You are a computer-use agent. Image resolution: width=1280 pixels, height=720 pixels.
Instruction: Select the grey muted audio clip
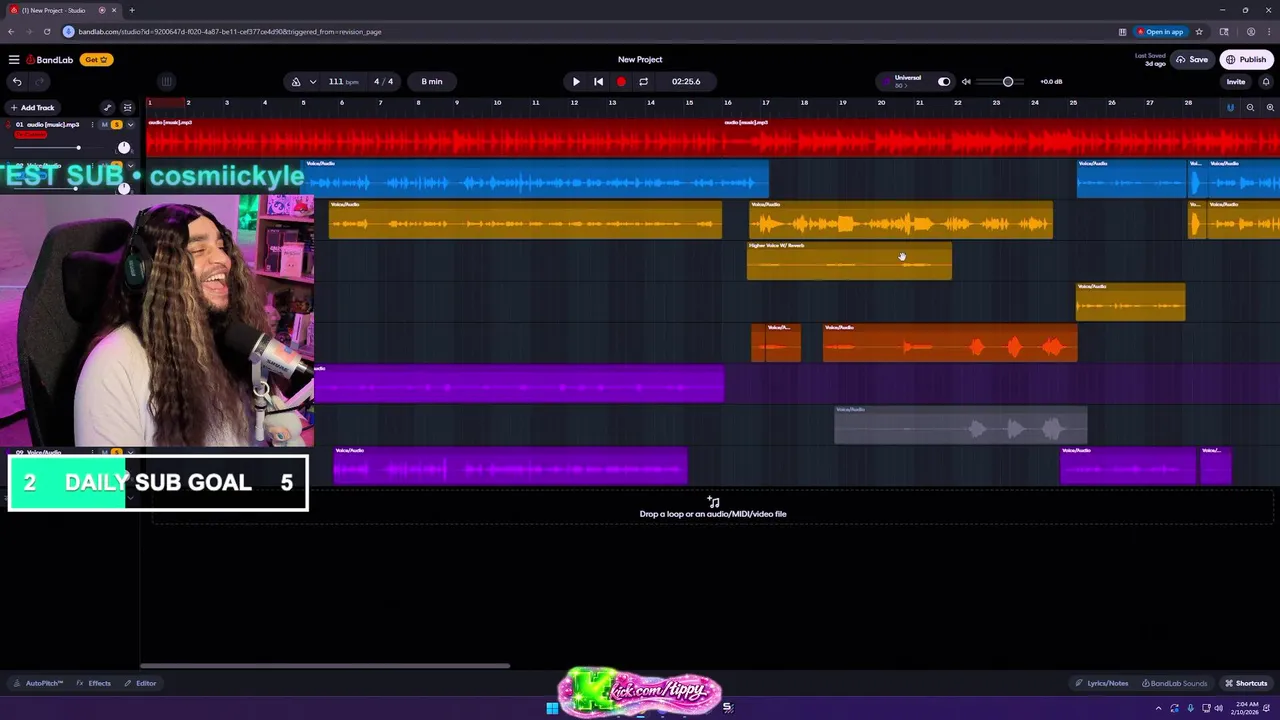click(961, 425)
